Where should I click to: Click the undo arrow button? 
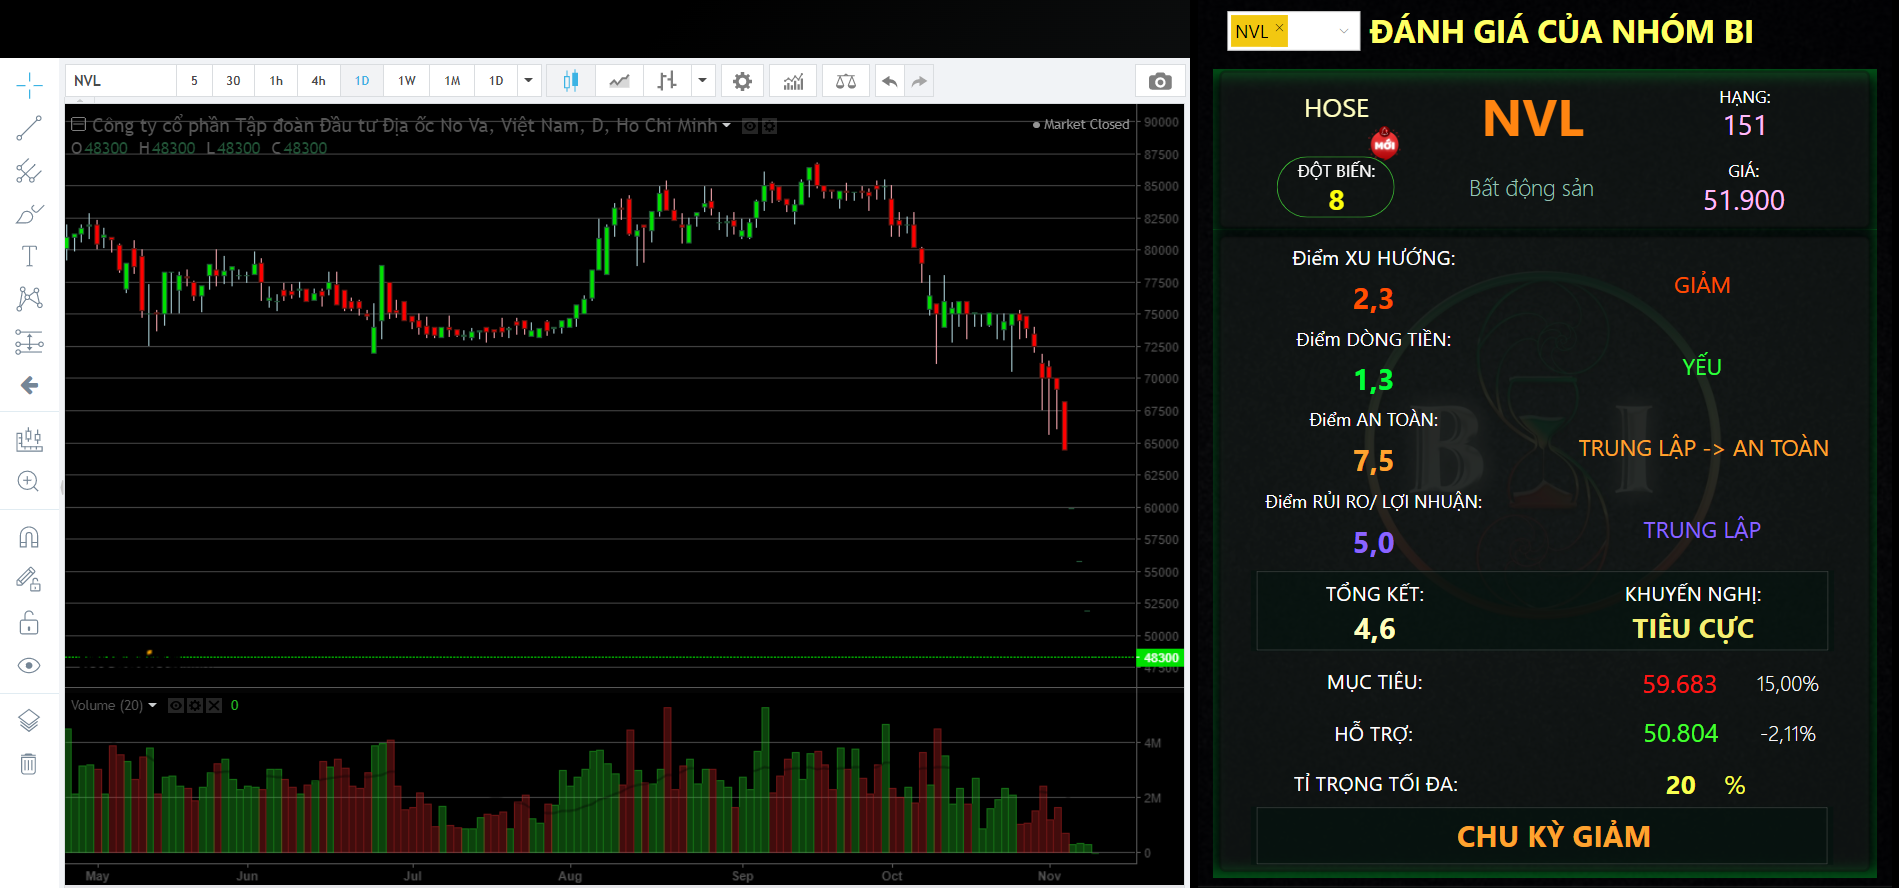pos(889,81)
